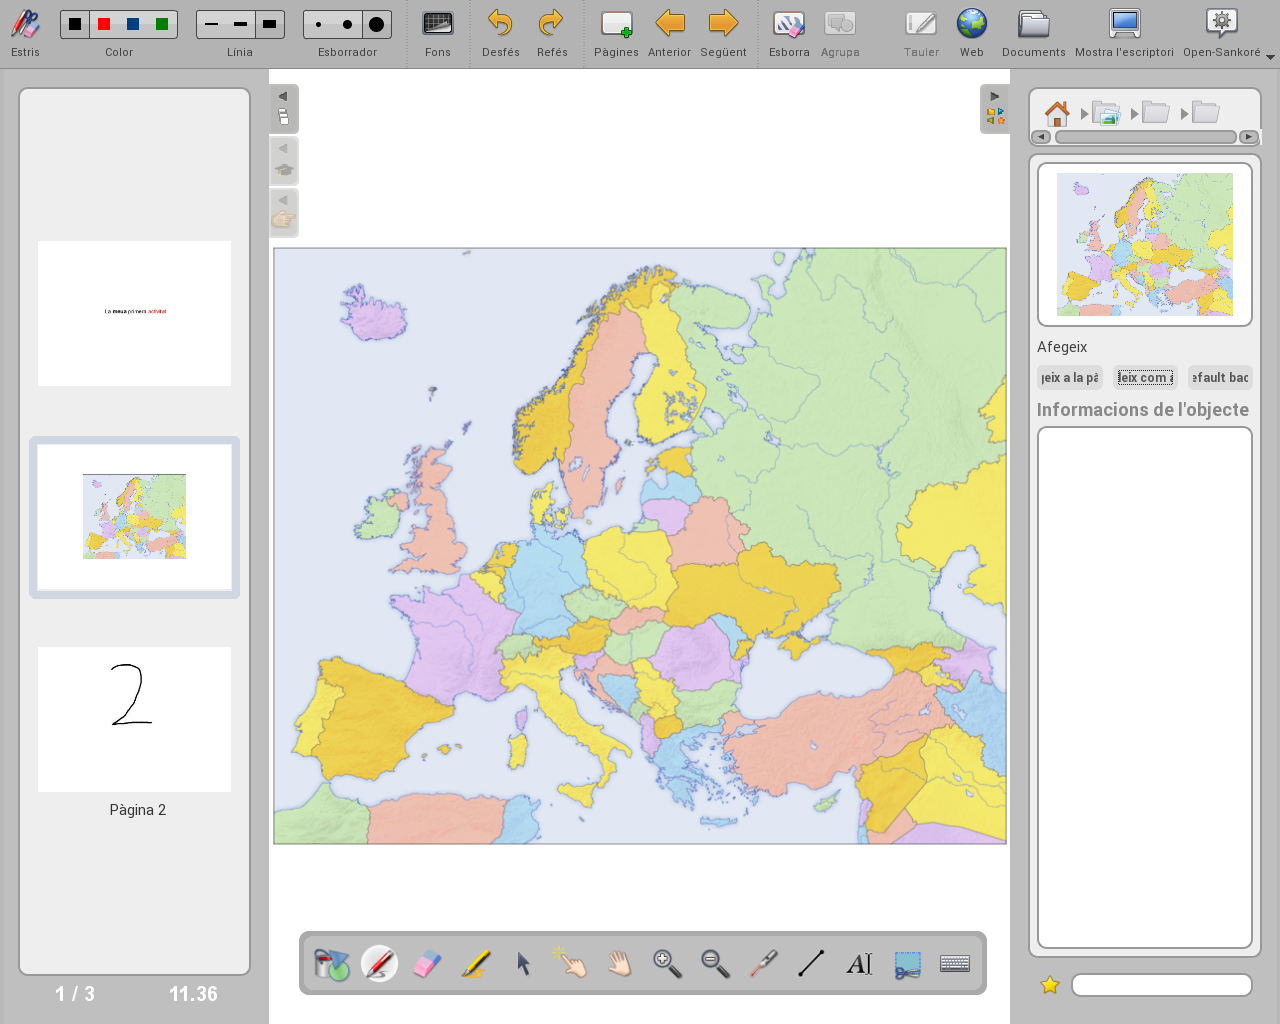This screenshot has width=1280, height=1024.
Task: Set the largest eraser size
Action: click(376, 24)
